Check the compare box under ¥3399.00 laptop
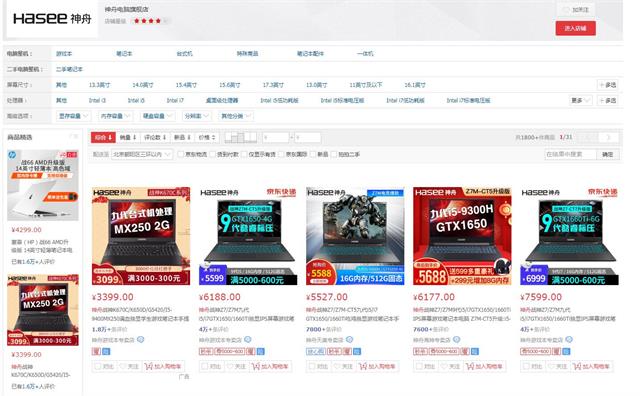 [98, 366]
